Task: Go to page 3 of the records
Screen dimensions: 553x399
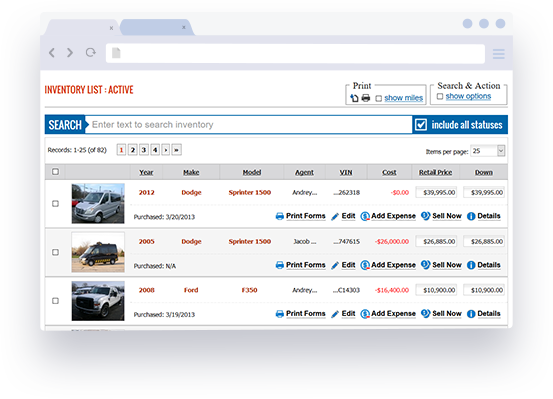Action: tap(144, 150)
